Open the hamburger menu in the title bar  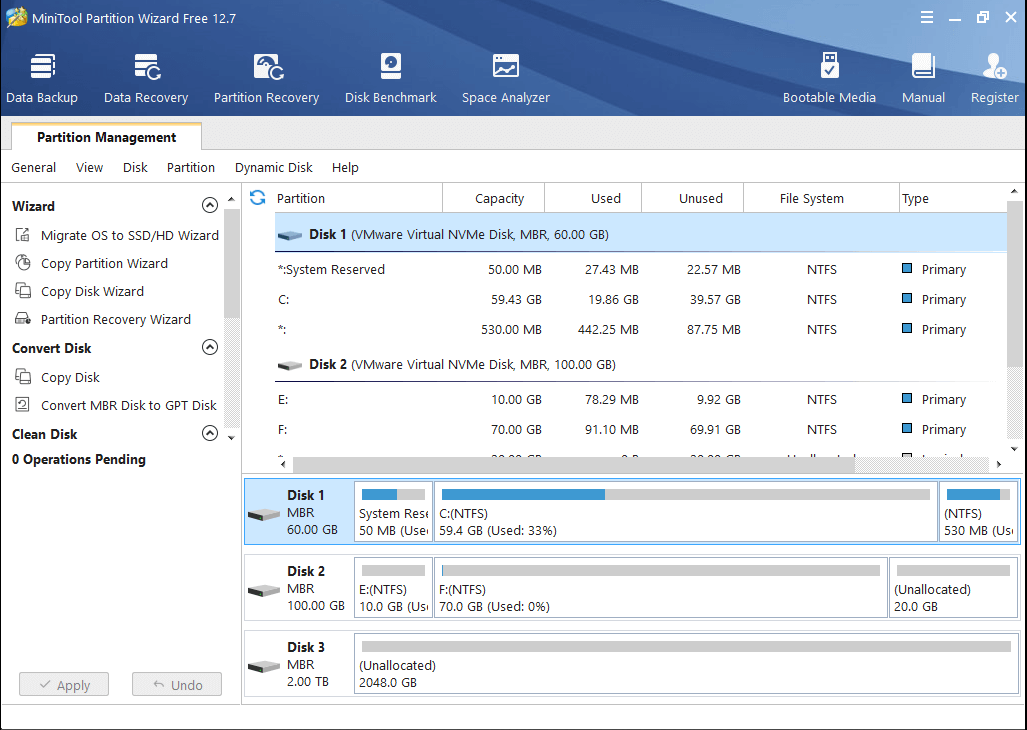pyautogui.click(x=926, y=17)
